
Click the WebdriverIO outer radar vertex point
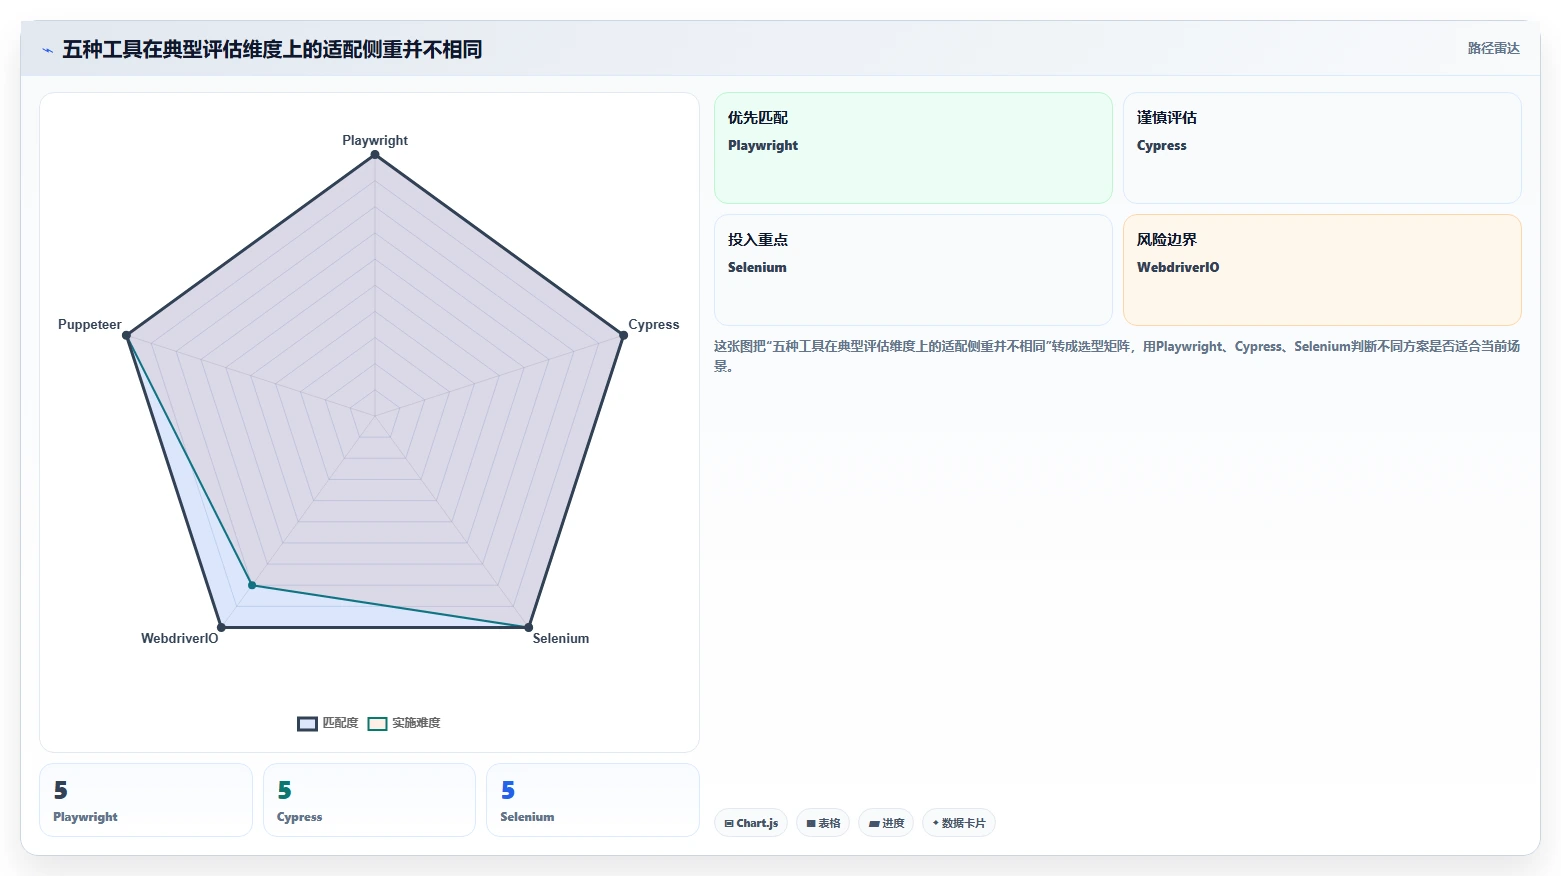tap(221, 627)
